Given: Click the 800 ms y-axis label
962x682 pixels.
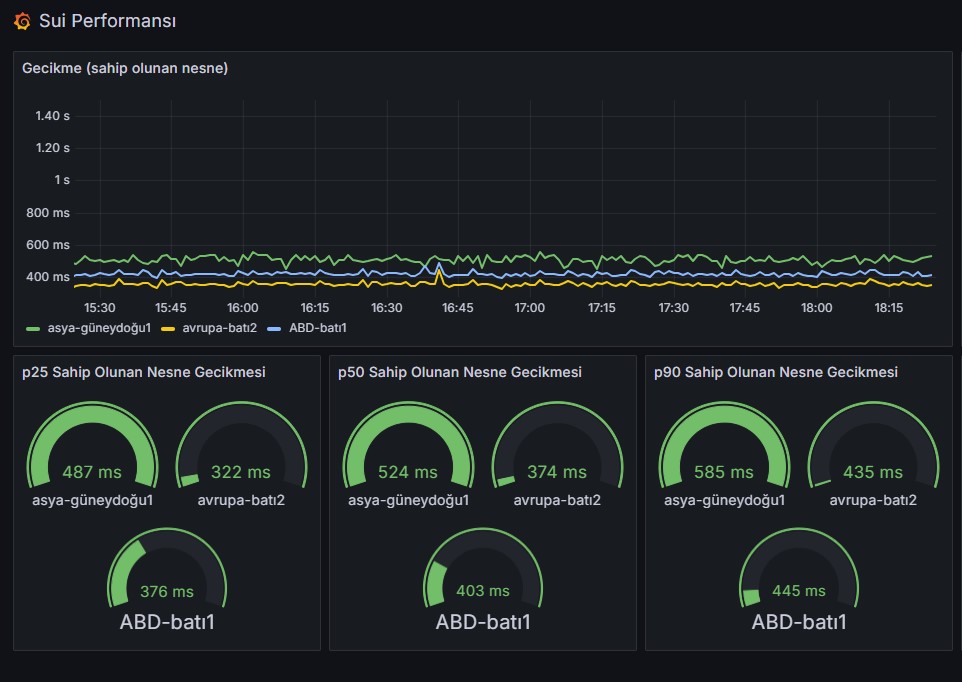Looking at the screenshot, I should pyautogui.click(x=48, y=213).
